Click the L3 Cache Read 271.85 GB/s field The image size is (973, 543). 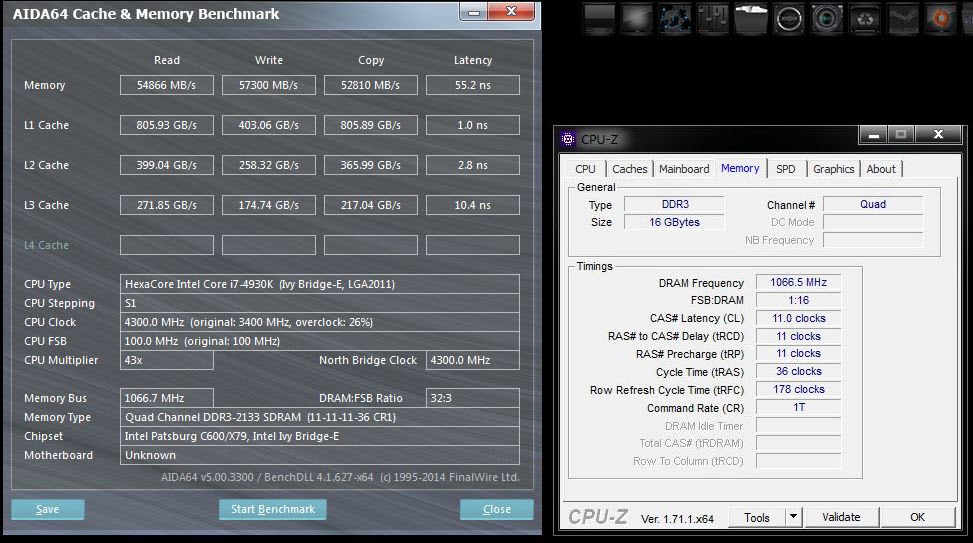[x=167, y=205]
